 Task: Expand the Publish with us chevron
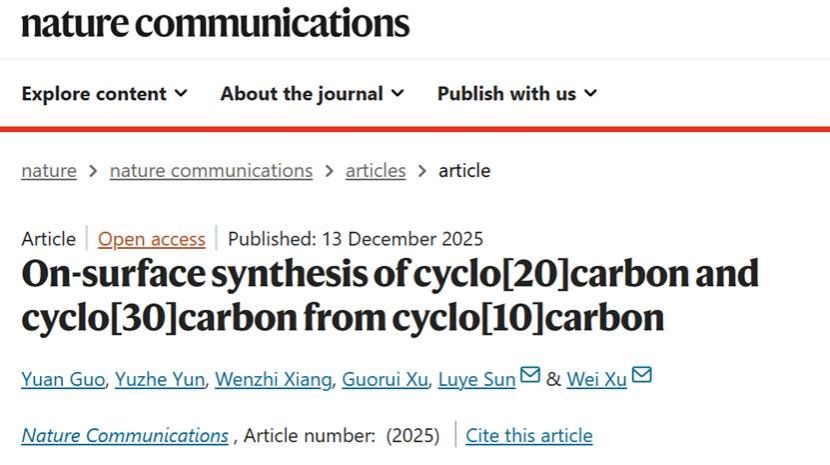591,93
